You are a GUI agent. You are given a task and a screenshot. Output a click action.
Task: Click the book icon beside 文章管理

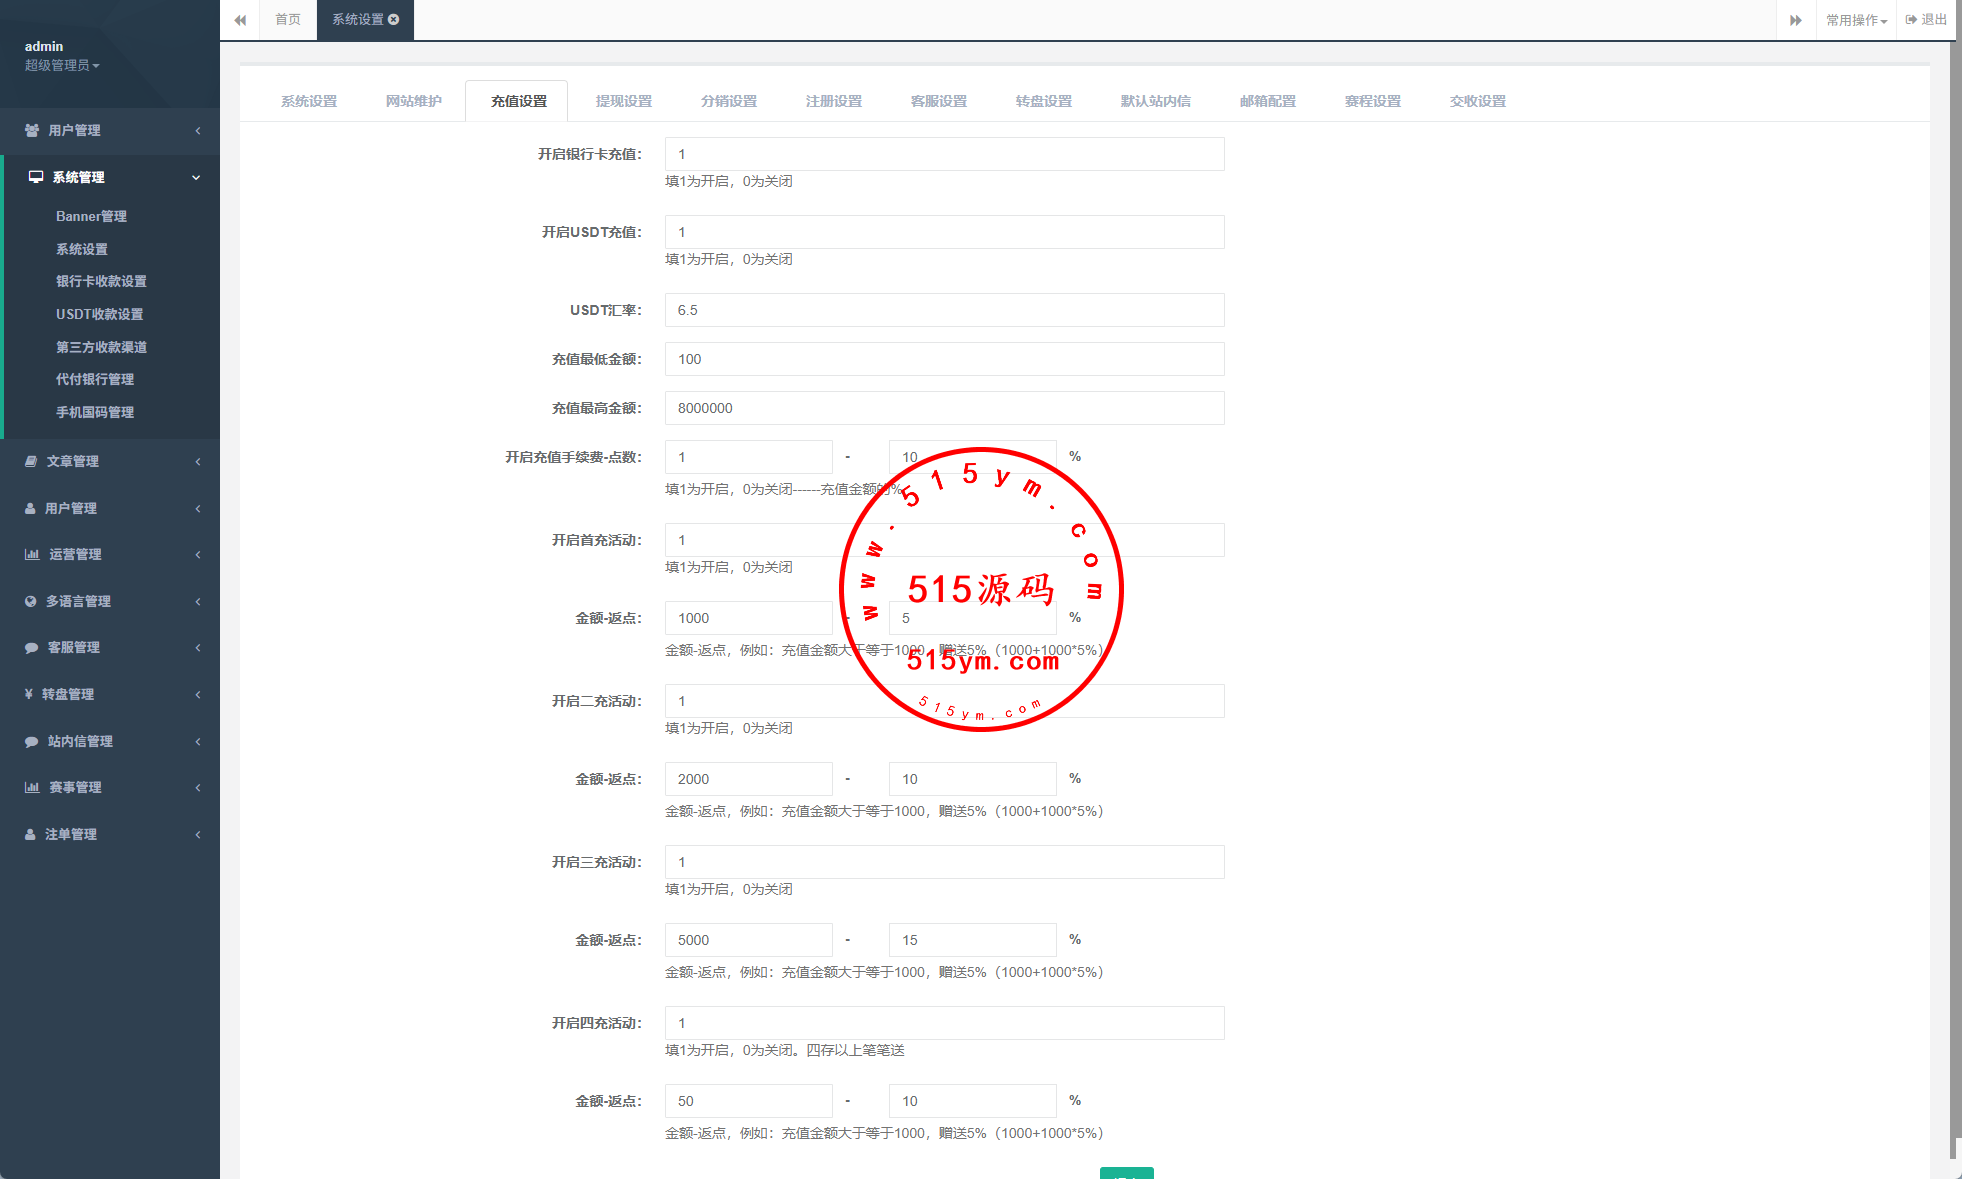click(x=31, y=461)
